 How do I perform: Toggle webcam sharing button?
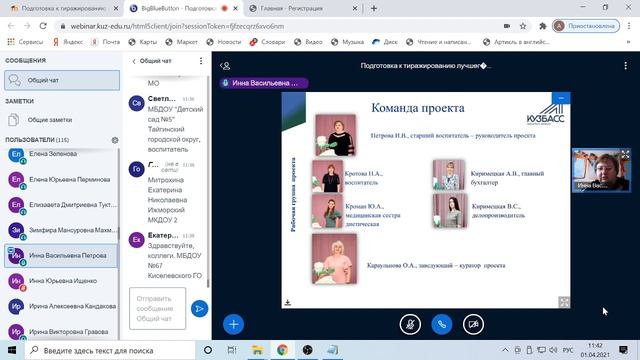coord(473,324)
